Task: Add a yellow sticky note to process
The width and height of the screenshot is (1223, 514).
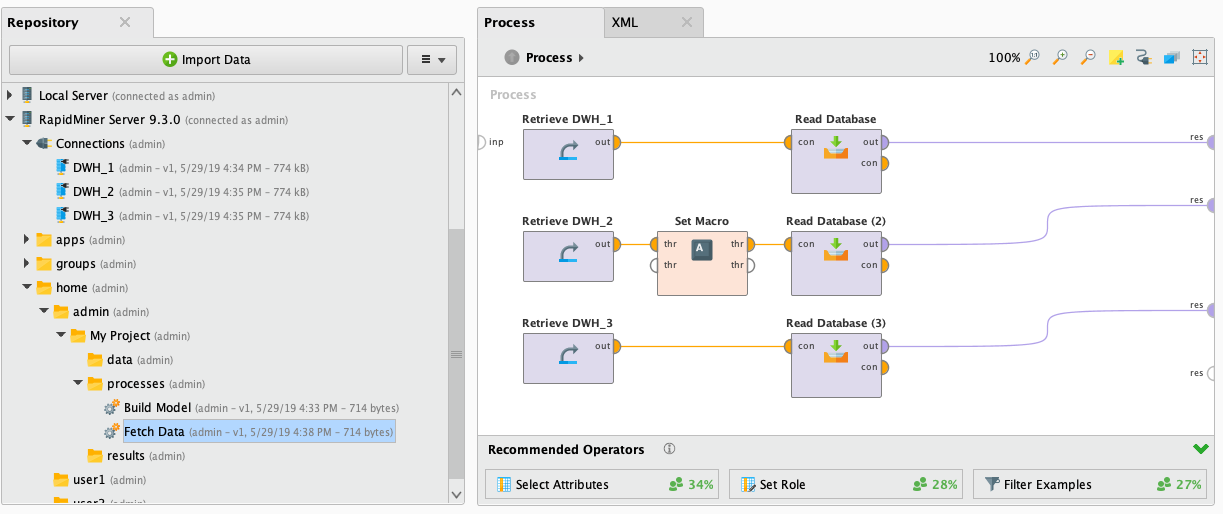Action: tap(1116, 58)
